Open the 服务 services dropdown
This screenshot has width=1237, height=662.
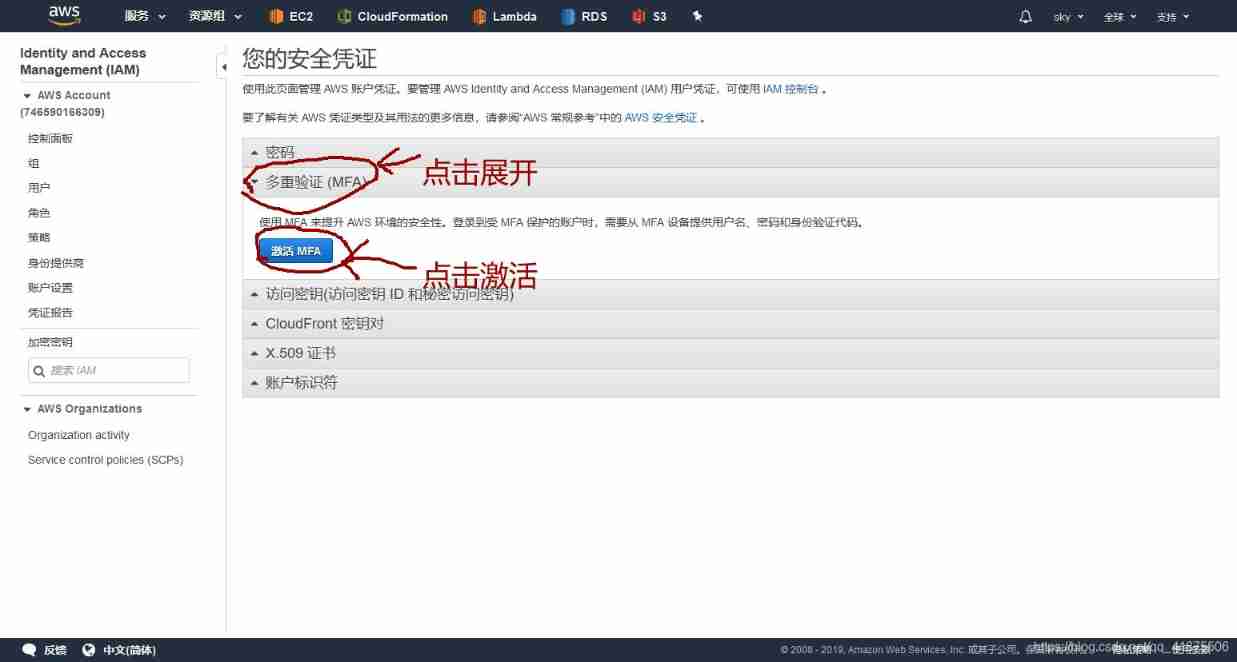pyautogui.click(x=143, y=17)
